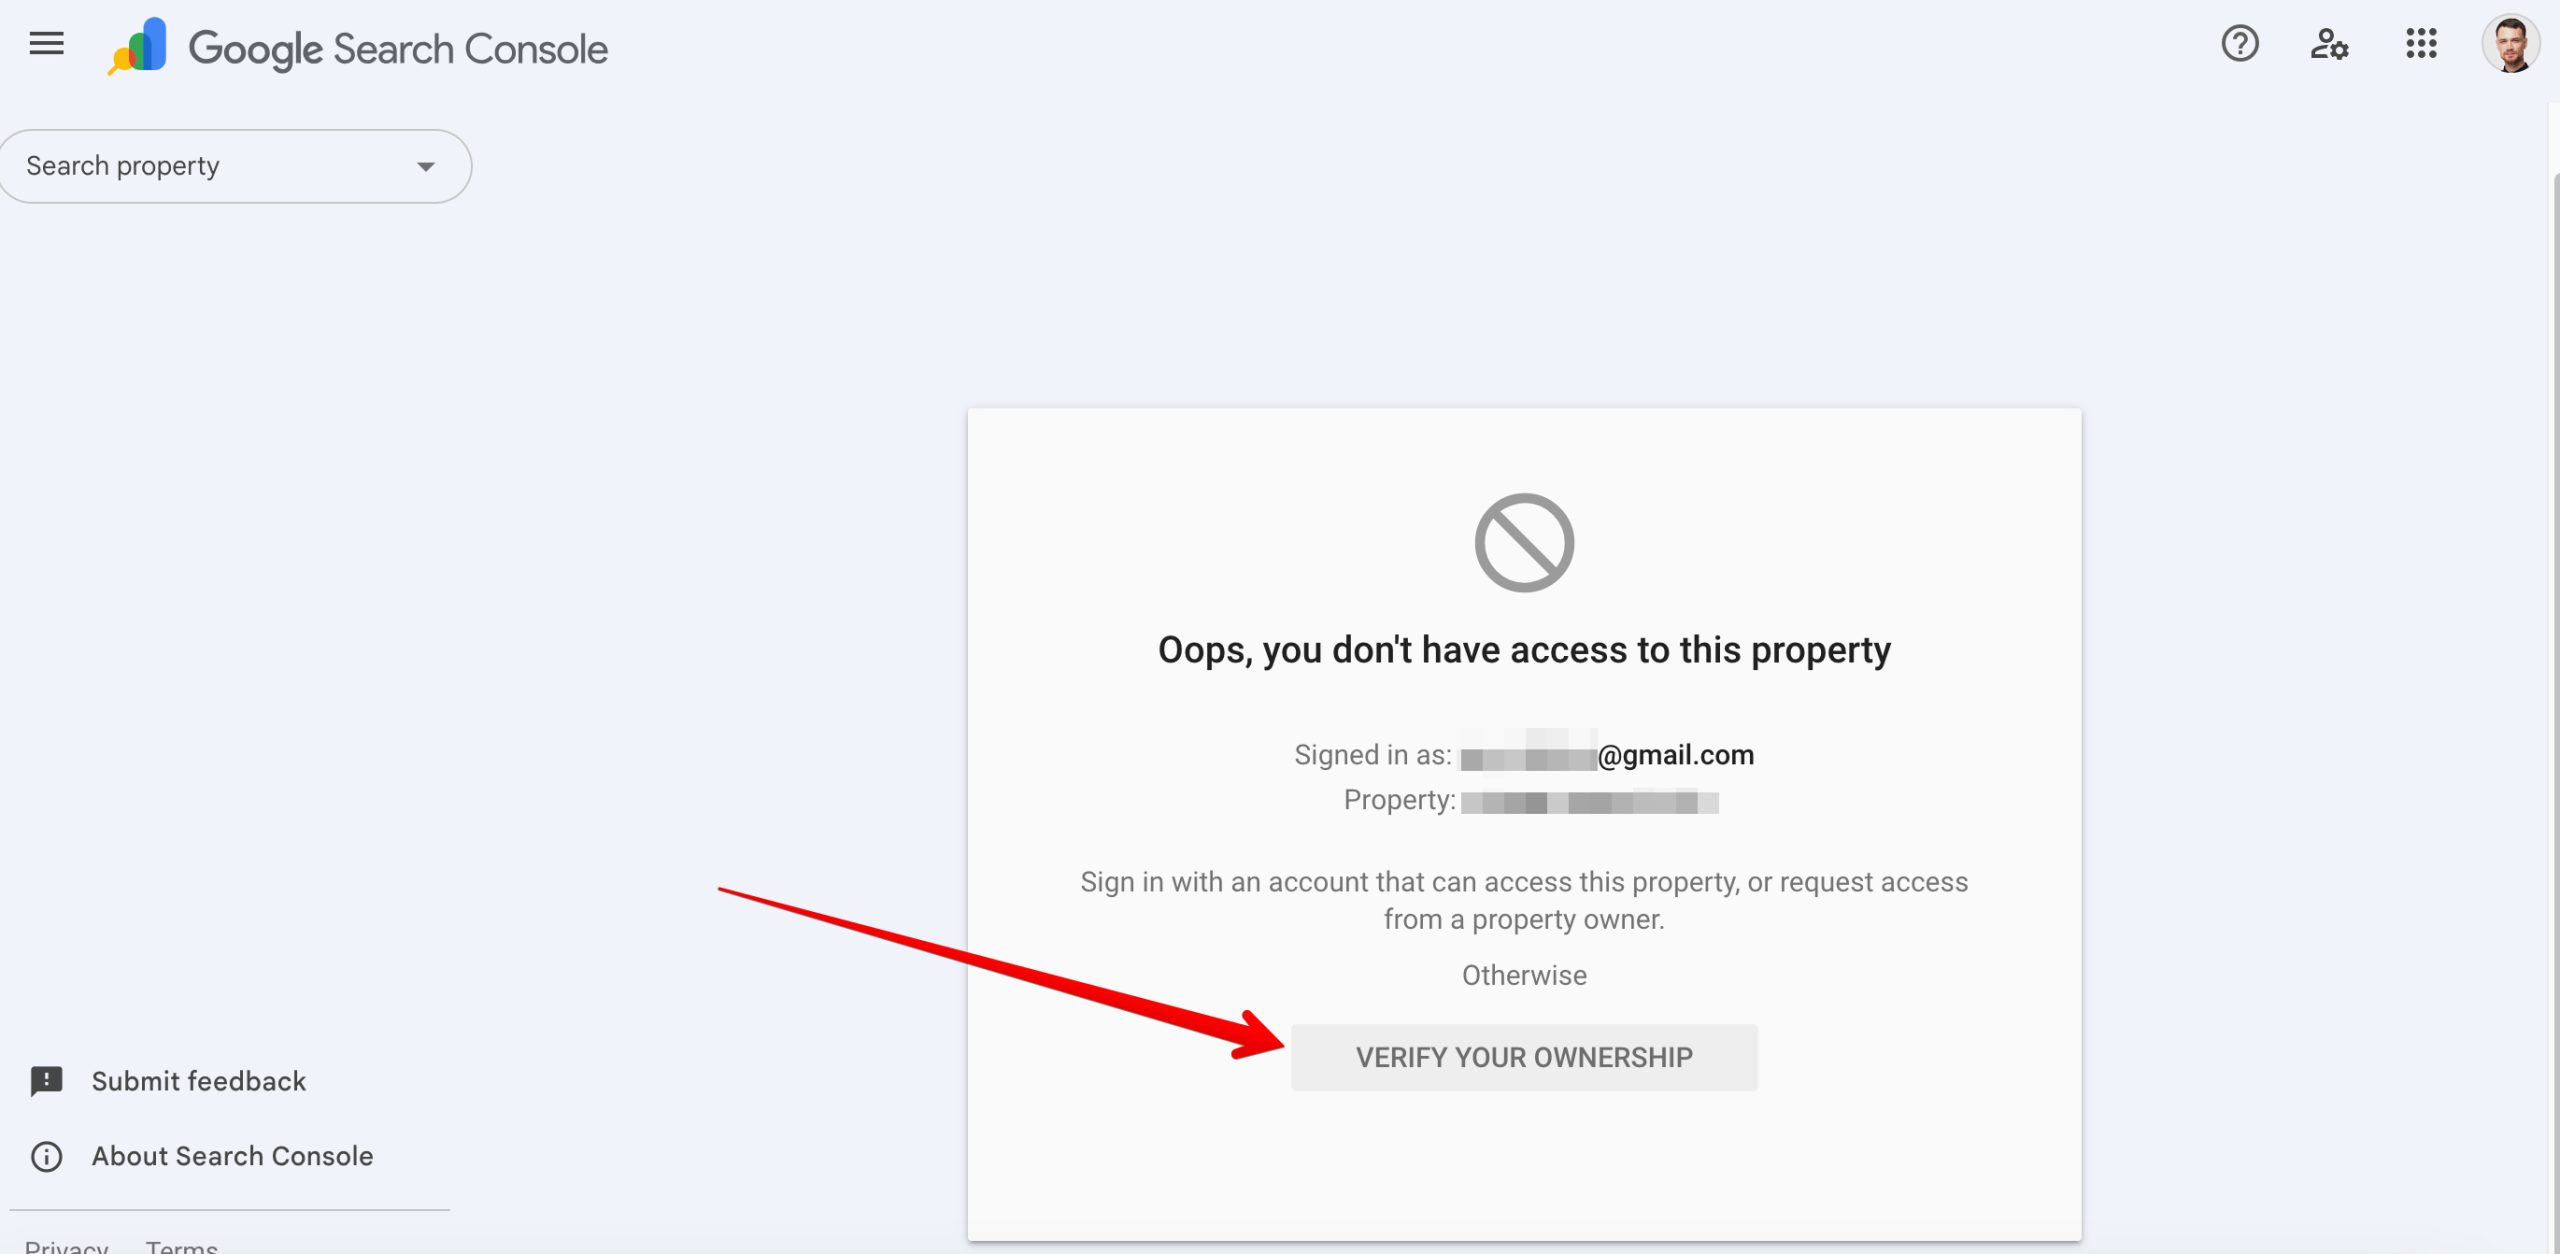The width and height of the screenshot is (2560, 1254).
Task: Open the hamburger main menu
Action: tap(46, 44)
